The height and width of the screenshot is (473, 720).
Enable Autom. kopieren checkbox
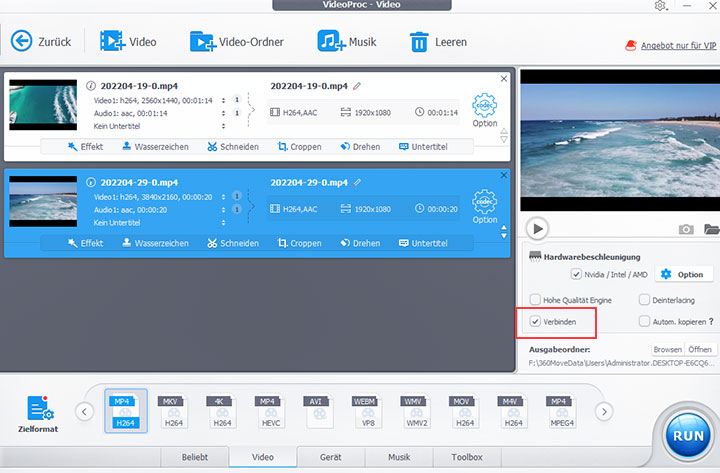tap(644, 321)
